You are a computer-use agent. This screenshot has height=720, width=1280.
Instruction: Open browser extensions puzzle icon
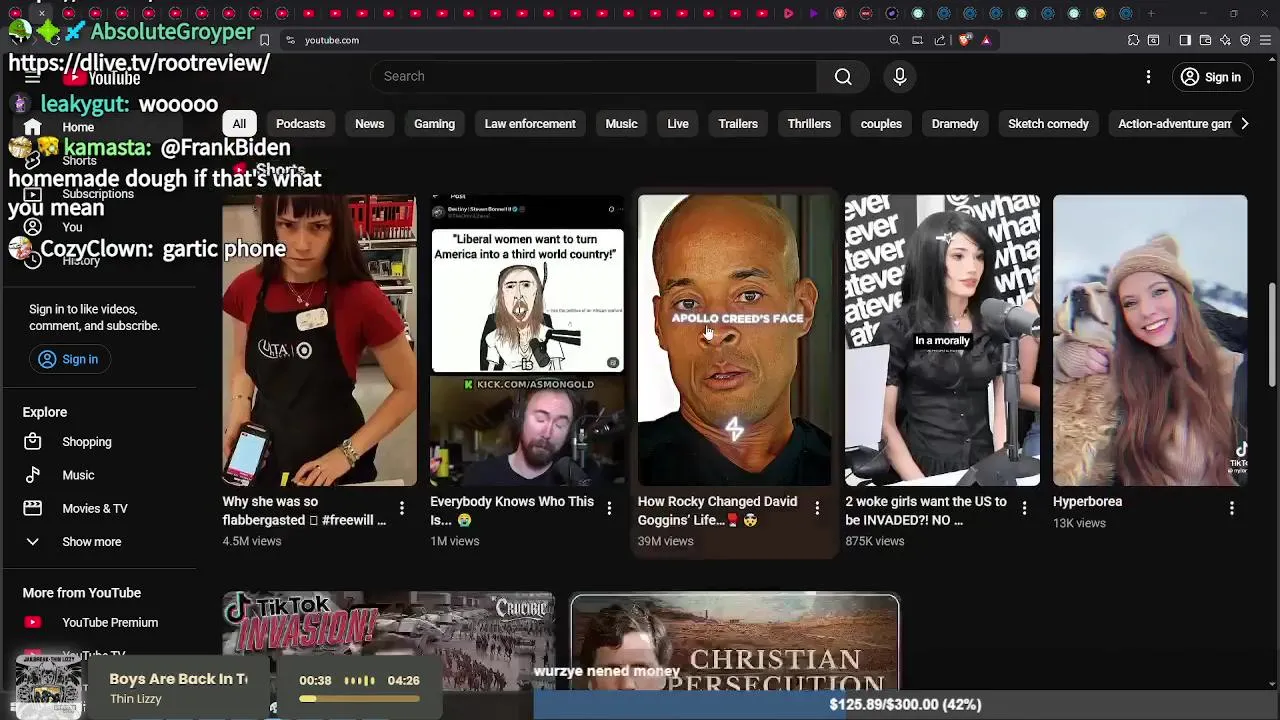pyautogui.click(x=1133, y=40)
